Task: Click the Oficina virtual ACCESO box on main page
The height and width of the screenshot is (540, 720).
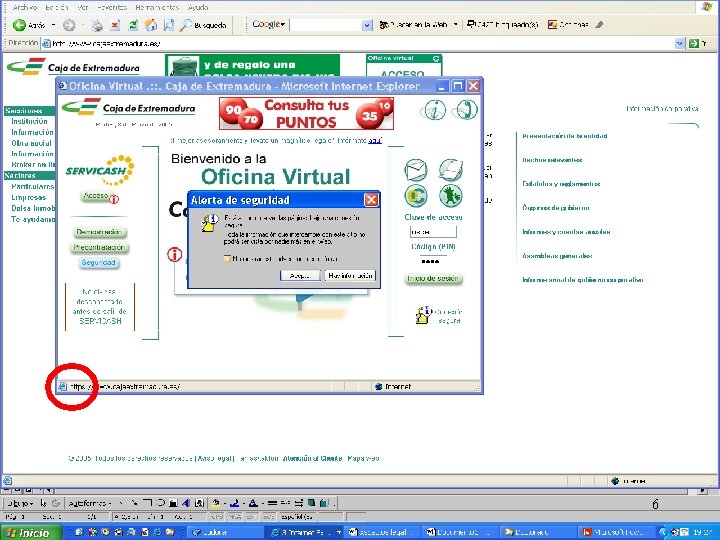Action: 404,66
